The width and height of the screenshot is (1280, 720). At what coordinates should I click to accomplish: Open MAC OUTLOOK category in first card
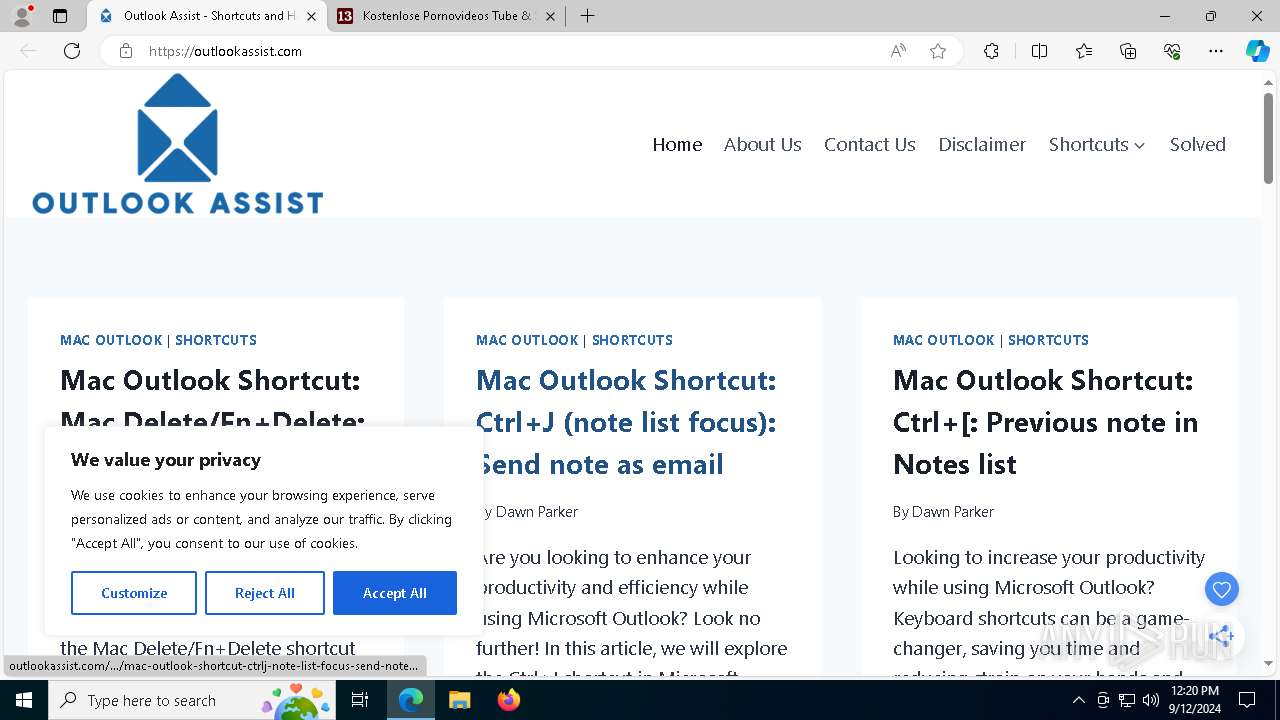[x=111, y=340]
